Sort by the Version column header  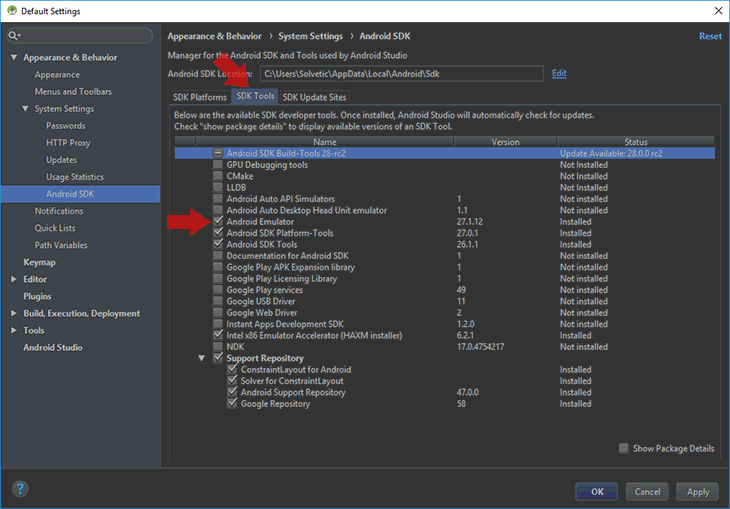[505, 142]
